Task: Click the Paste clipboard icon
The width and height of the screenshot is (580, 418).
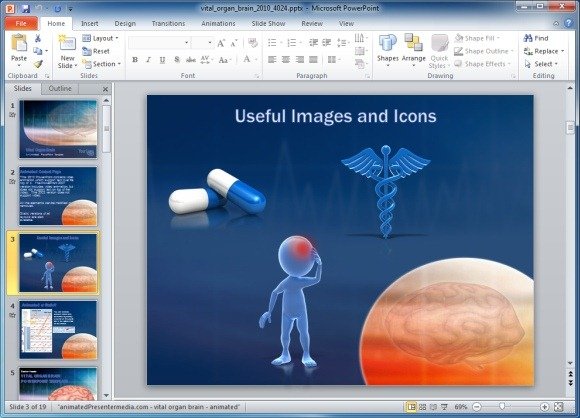Action: coord(18,44)
